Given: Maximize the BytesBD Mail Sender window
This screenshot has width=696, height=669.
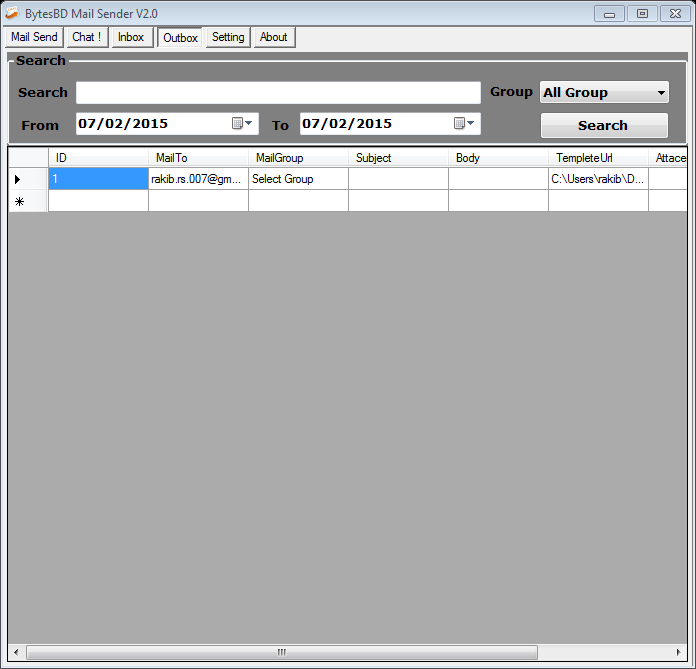Looking at the screenshot, I should [642, 14].
